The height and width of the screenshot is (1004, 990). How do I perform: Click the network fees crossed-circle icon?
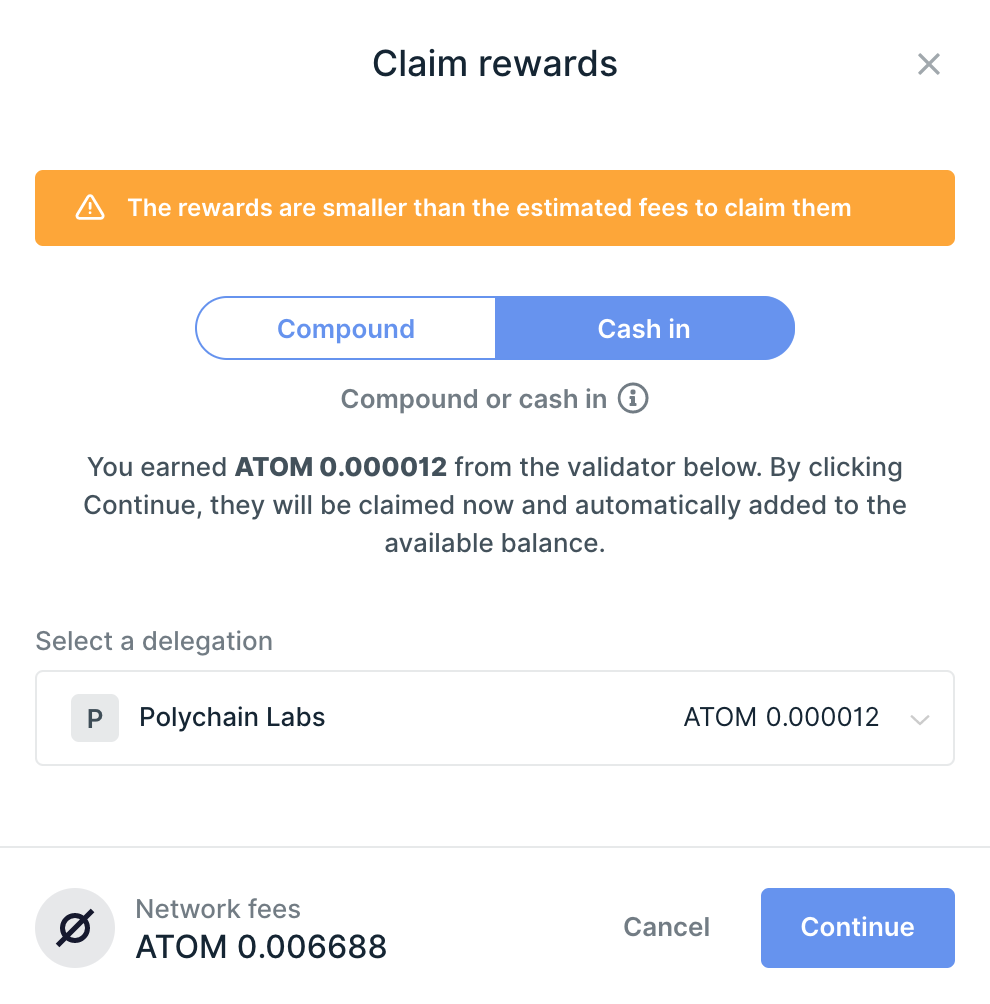[x=75, y=928]
